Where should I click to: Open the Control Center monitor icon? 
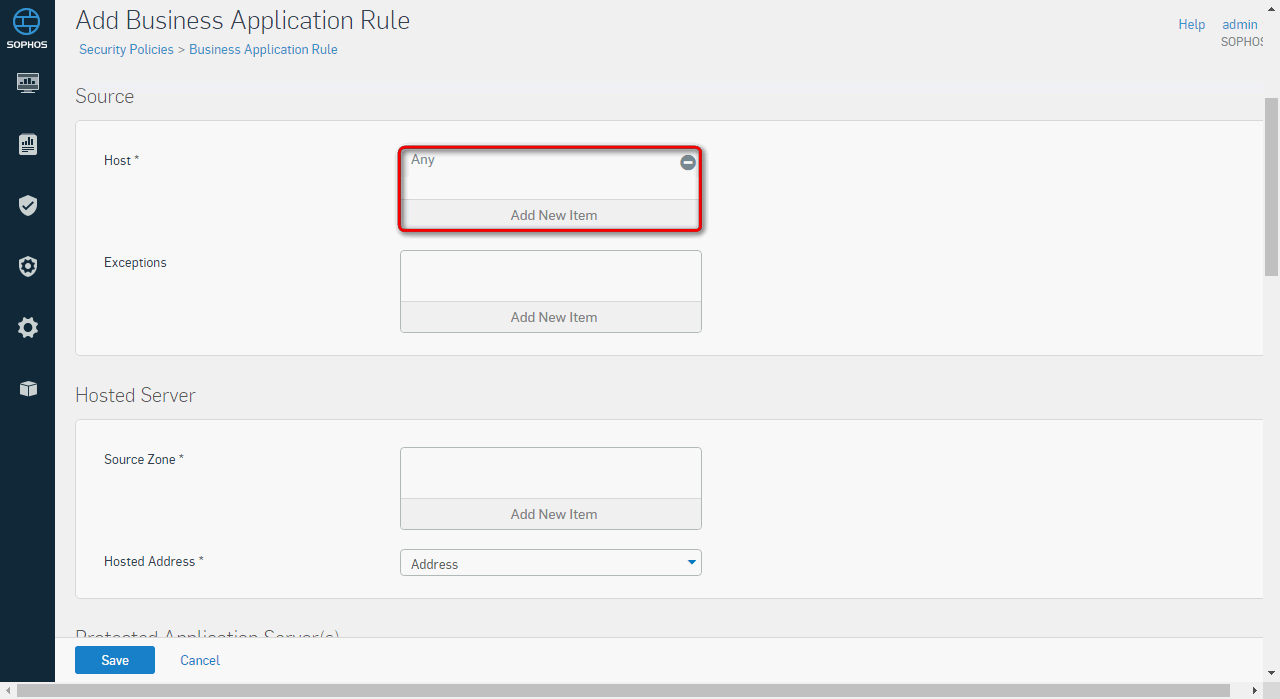(28, 83)
